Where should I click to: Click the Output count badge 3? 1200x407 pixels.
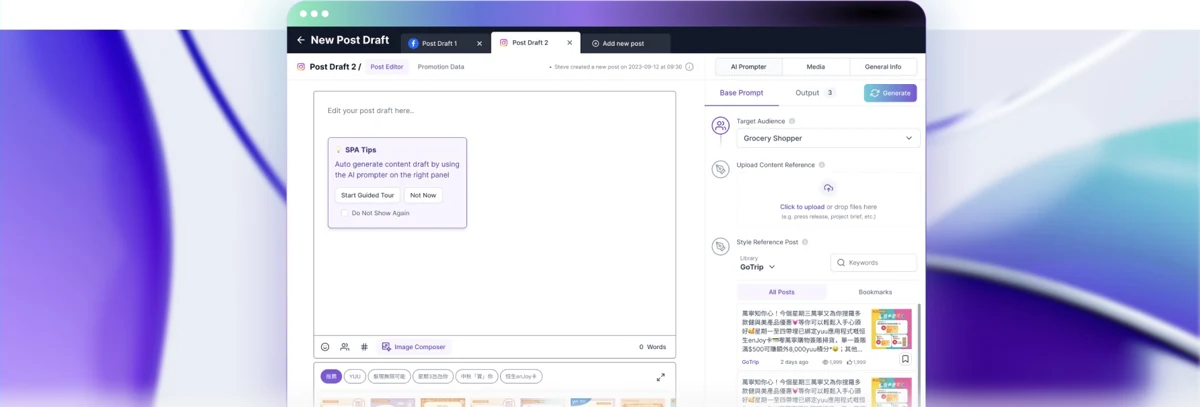[829, 93]
